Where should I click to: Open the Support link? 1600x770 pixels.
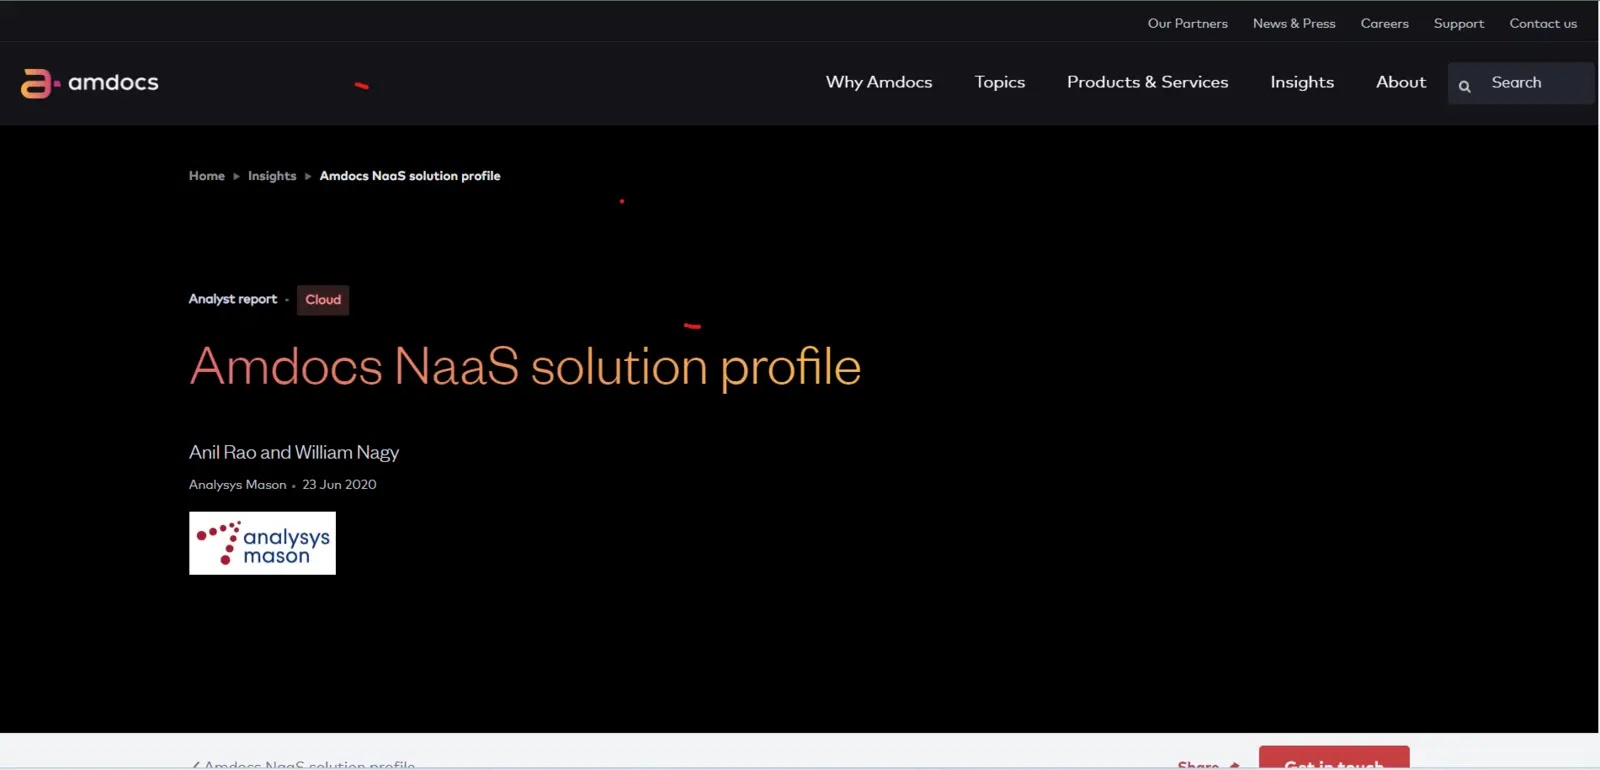coord(1458,23)
